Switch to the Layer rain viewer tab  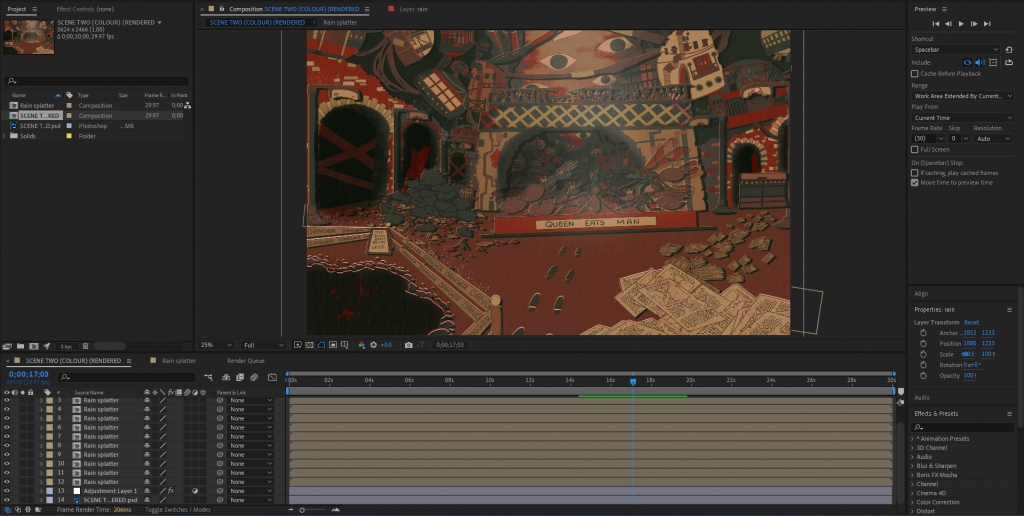[x=413, y=9]
